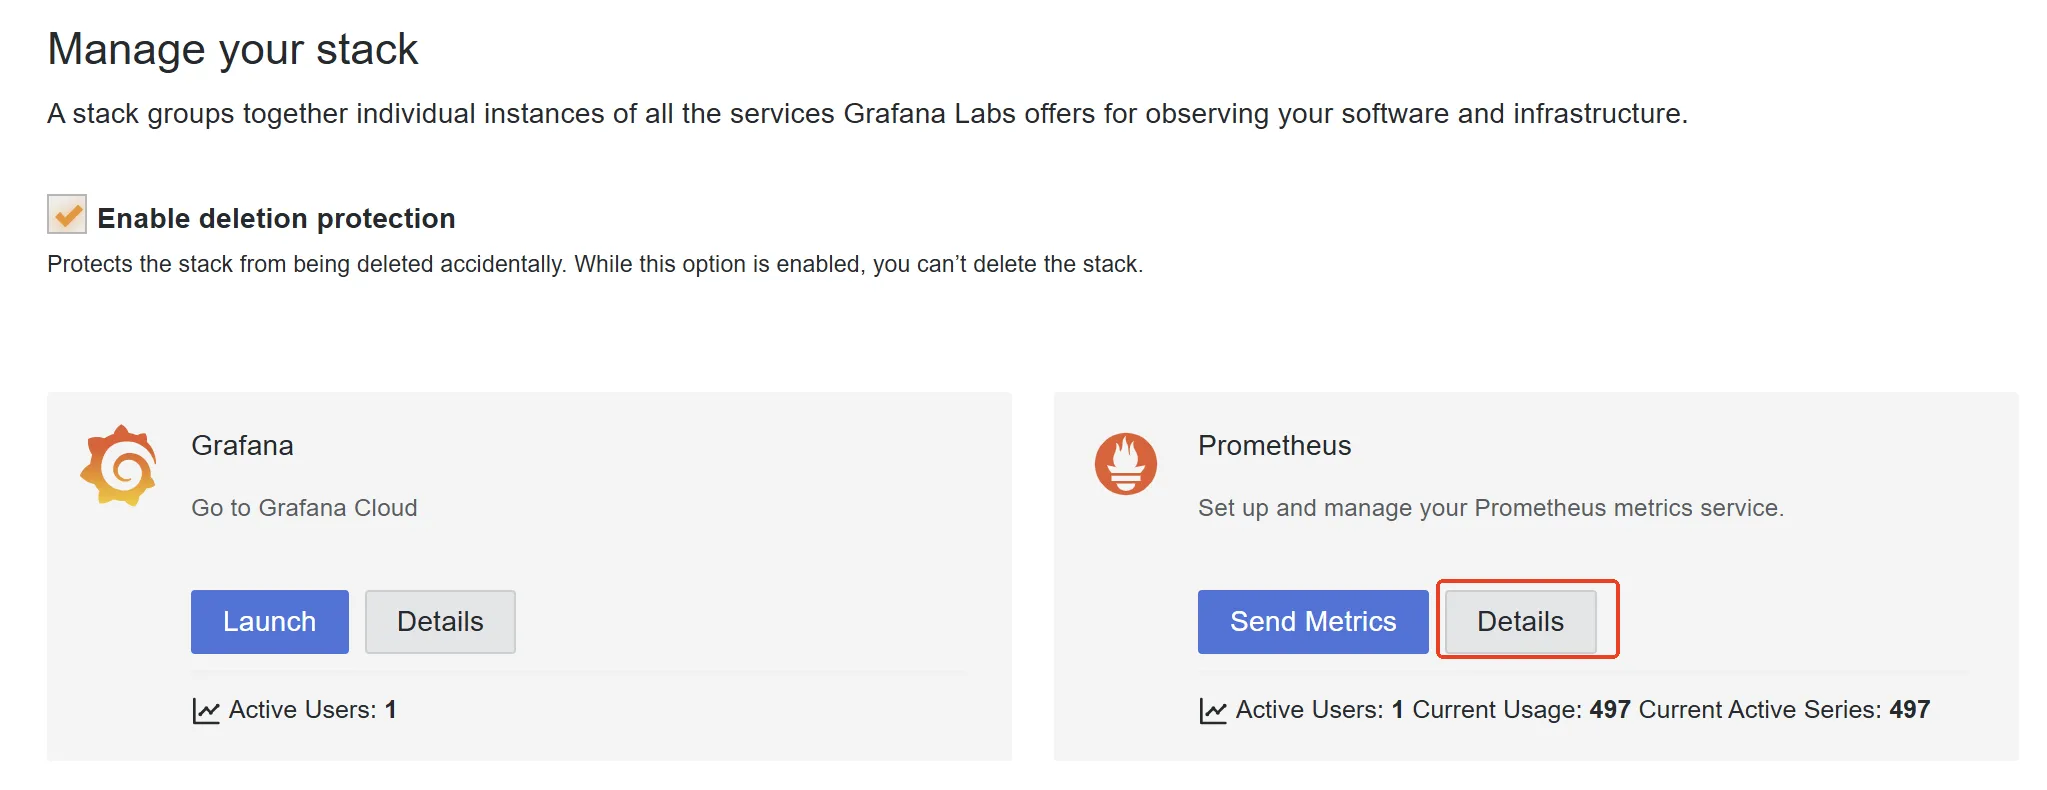Click the Grafana swirl logo icon
The image size is (2047, 790).
(119, 466)
